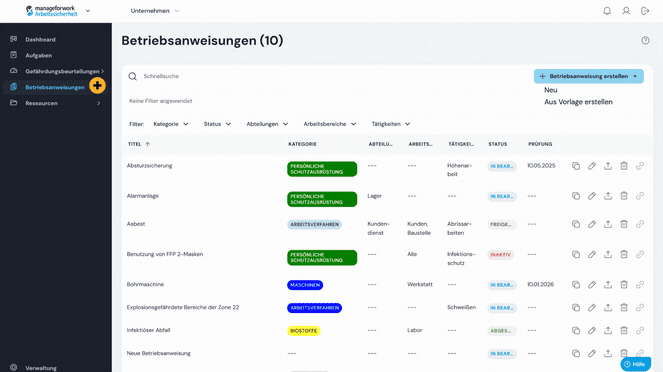Click the MASCHINEN category badge
Screen dimensions: 663x372
(305, 285)
